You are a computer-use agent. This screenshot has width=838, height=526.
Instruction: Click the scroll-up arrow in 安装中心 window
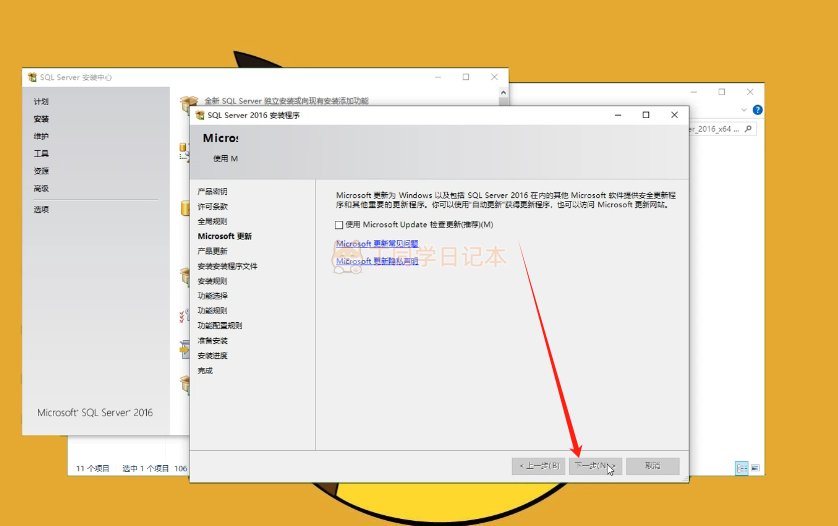(503, 93)
